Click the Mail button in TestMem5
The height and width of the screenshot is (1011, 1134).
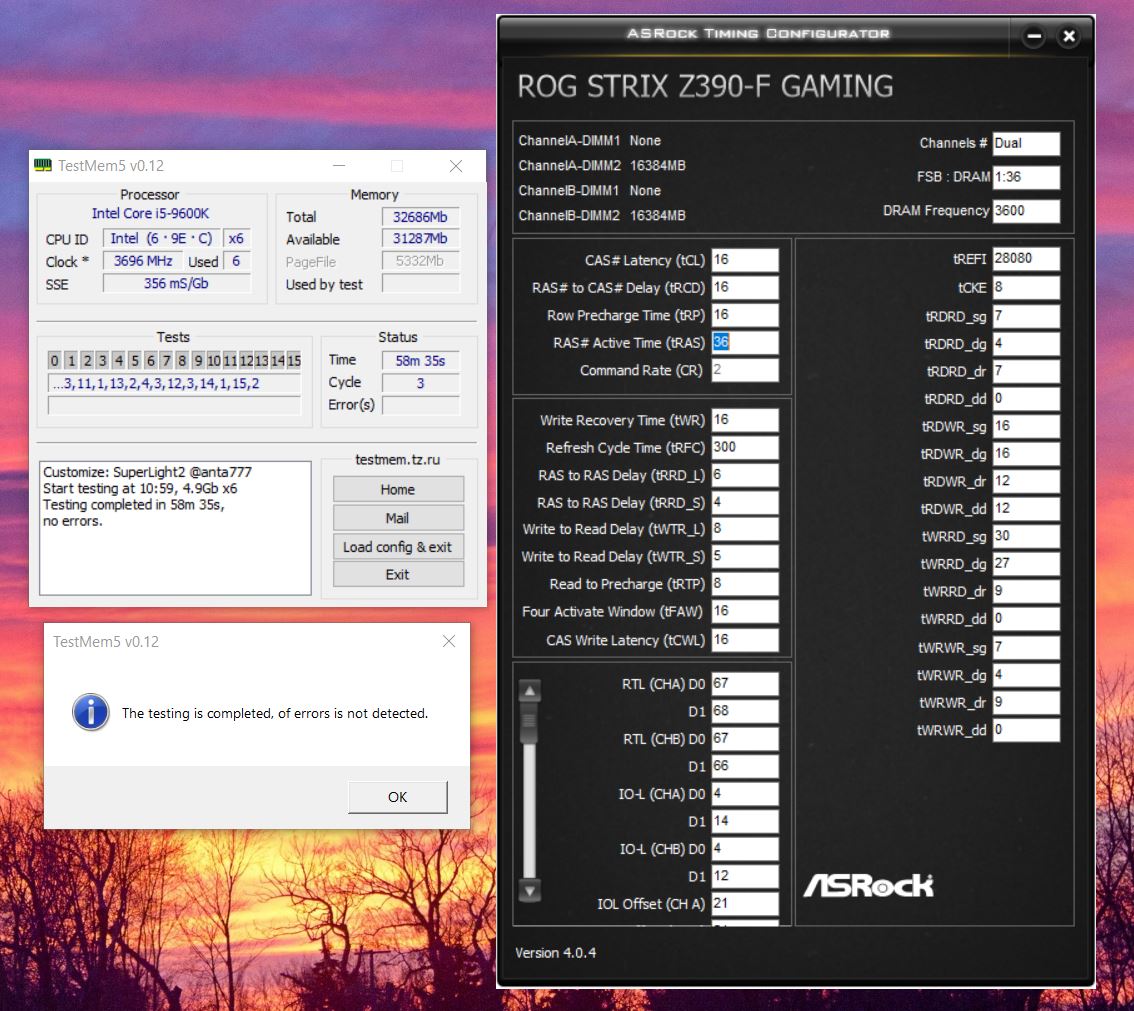[398, 518]
